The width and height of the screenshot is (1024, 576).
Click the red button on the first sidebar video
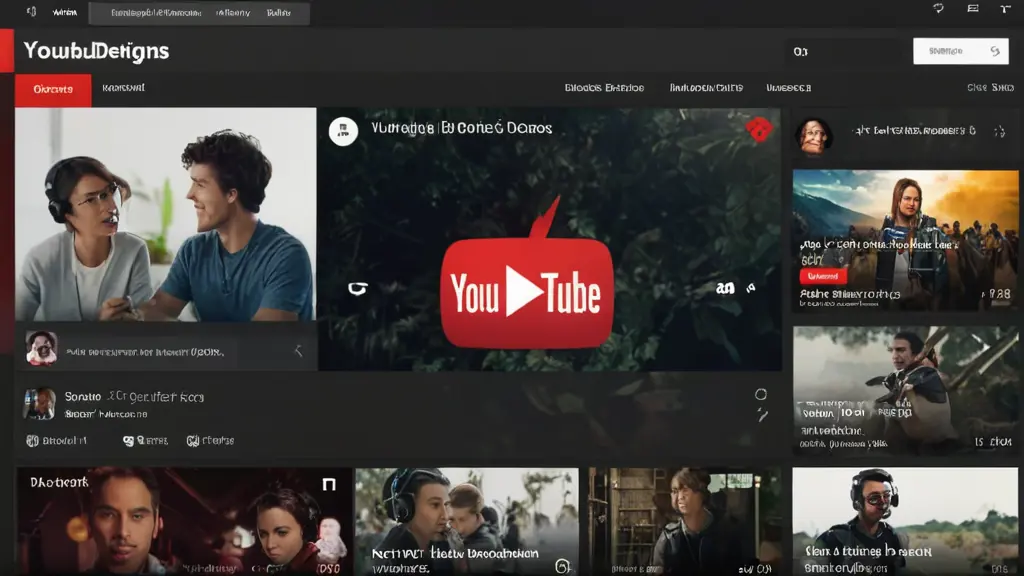click(823, 275)
